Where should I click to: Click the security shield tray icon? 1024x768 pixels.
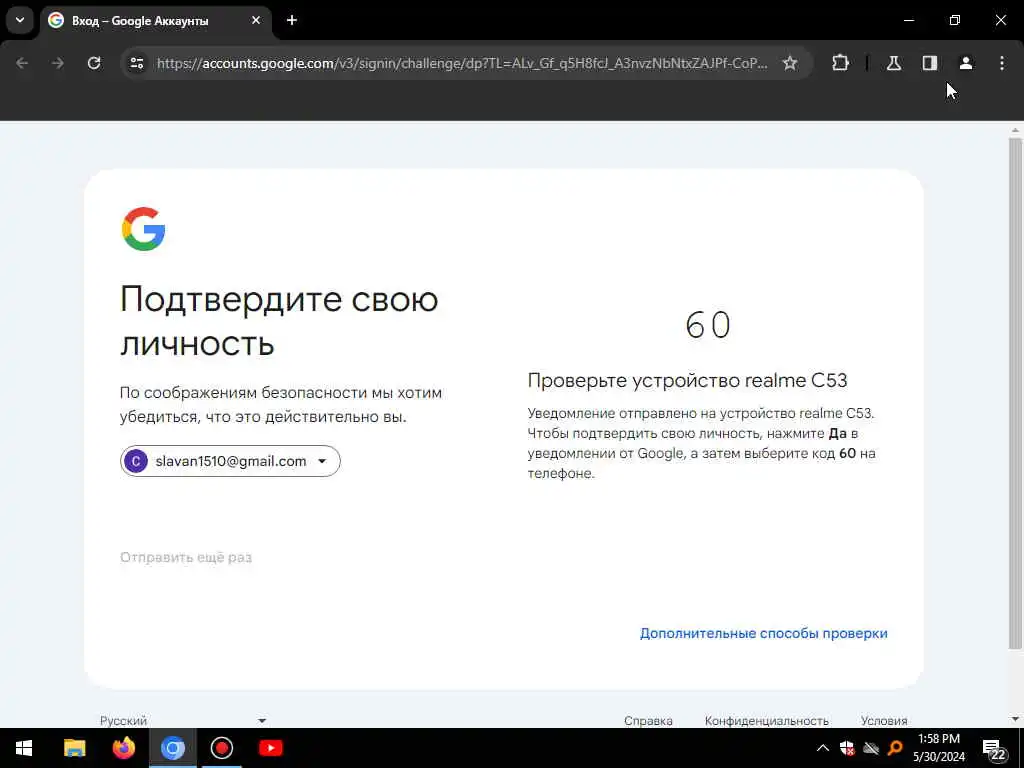[847, 748]
